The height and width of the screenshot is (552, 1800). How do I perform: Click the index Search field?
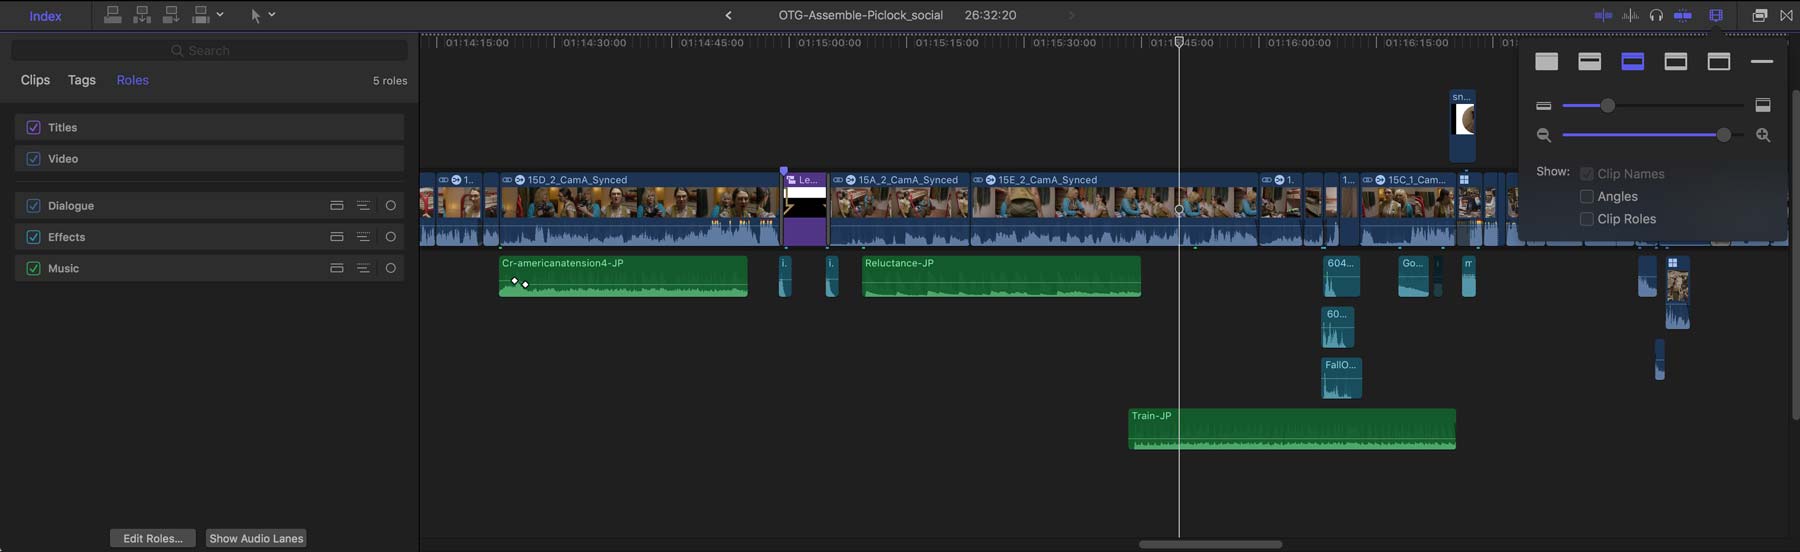point(209,50)
